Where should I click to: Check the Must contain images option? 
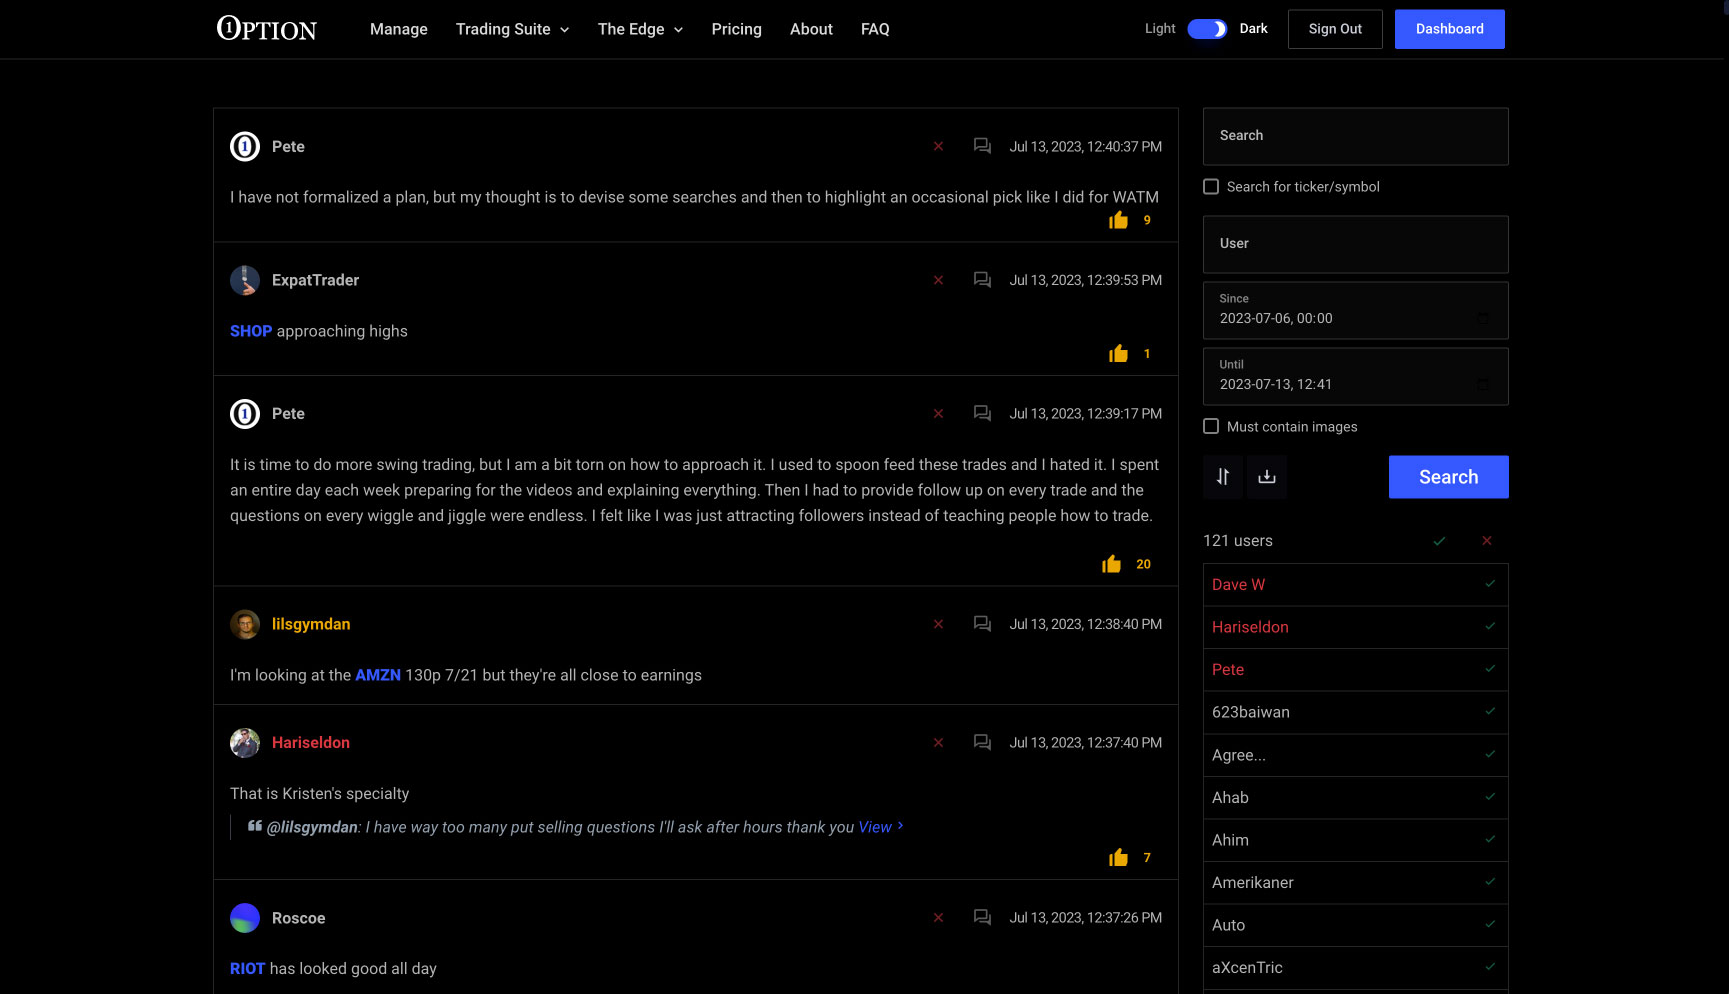click(x=1211, y=426)
